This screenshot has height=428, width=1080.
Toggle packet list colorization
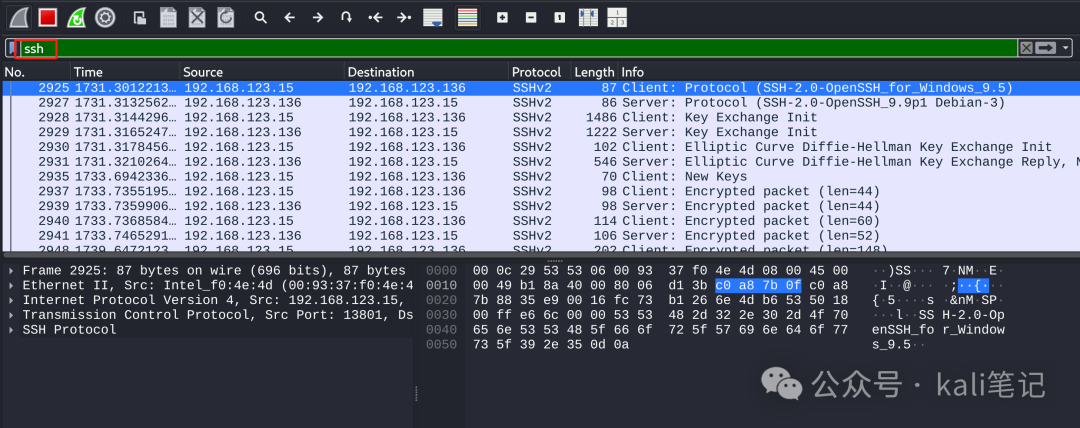click(468, 17)
